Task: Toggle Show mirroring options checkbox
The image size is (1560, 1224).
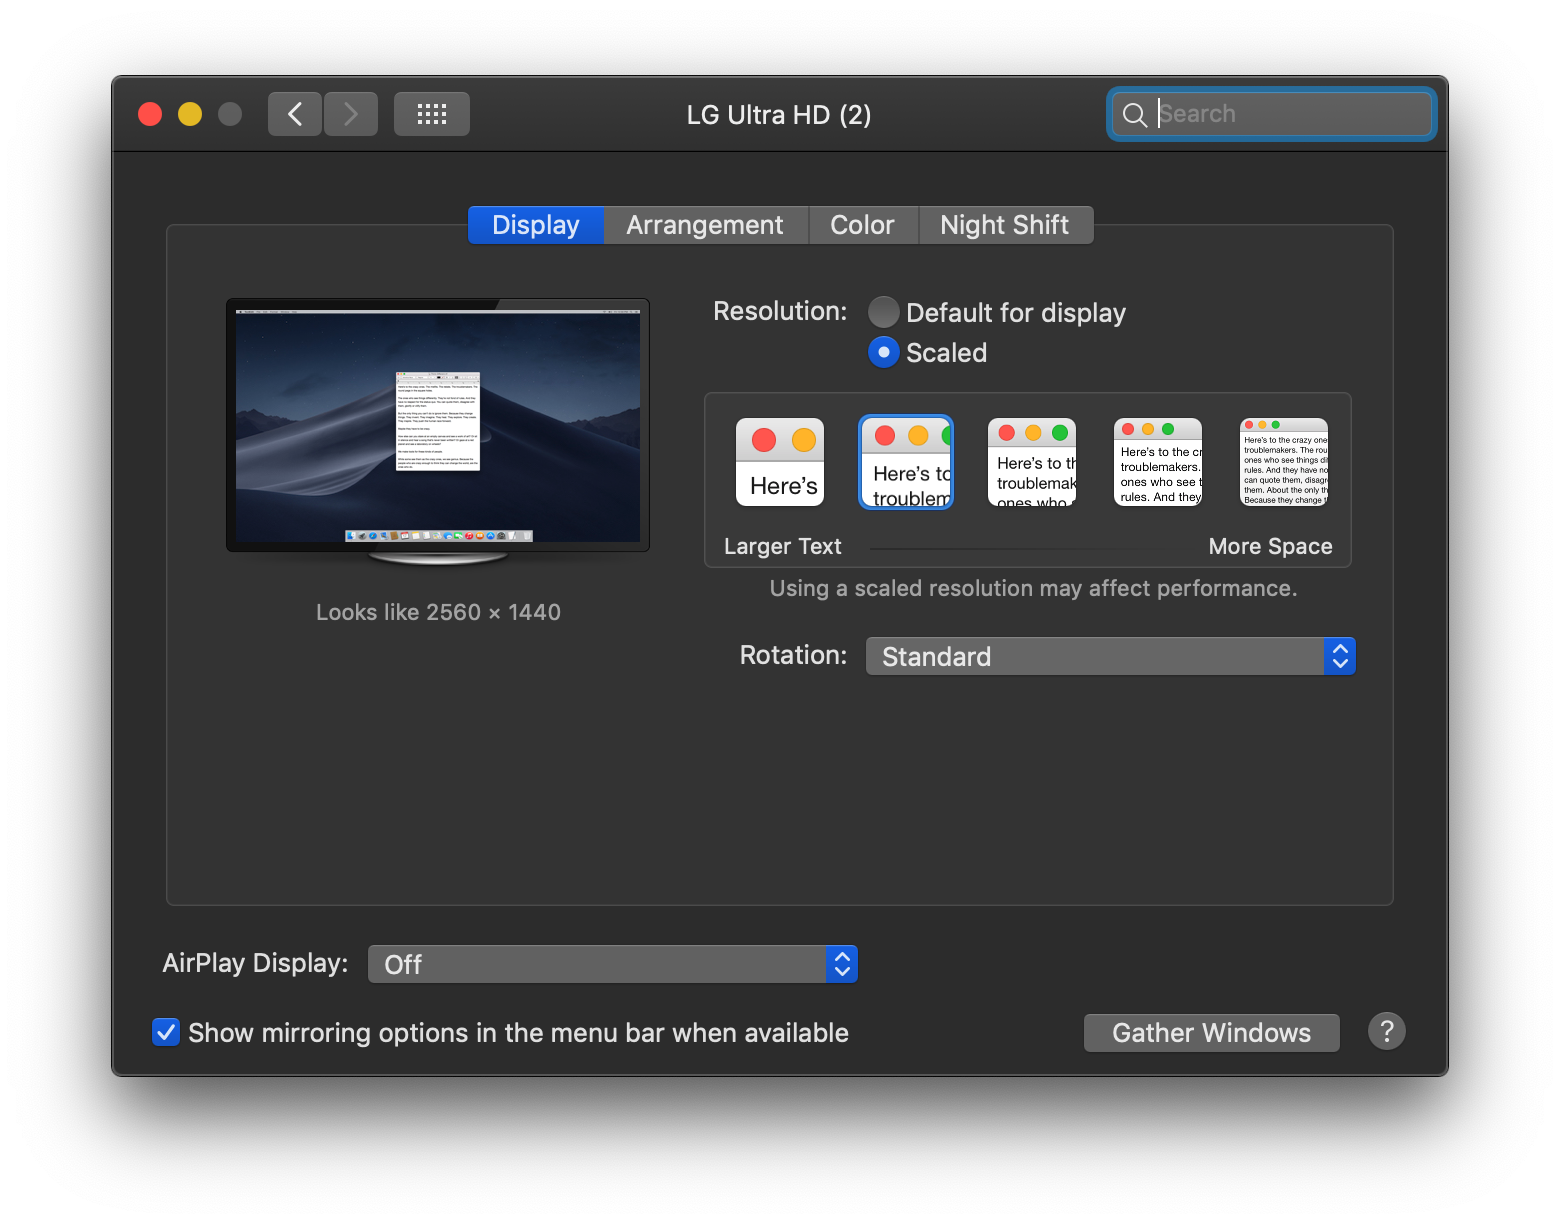Action: click(166, 1032)
